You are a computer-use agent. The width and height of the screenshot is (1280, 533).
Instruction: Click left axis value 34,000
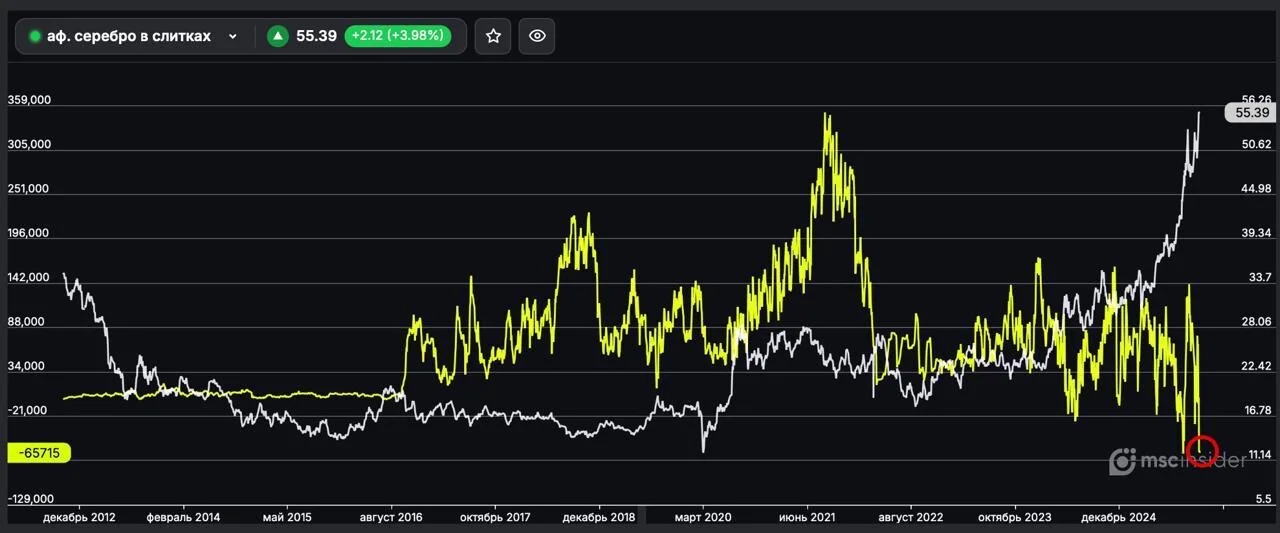click(x=27, y=366)
